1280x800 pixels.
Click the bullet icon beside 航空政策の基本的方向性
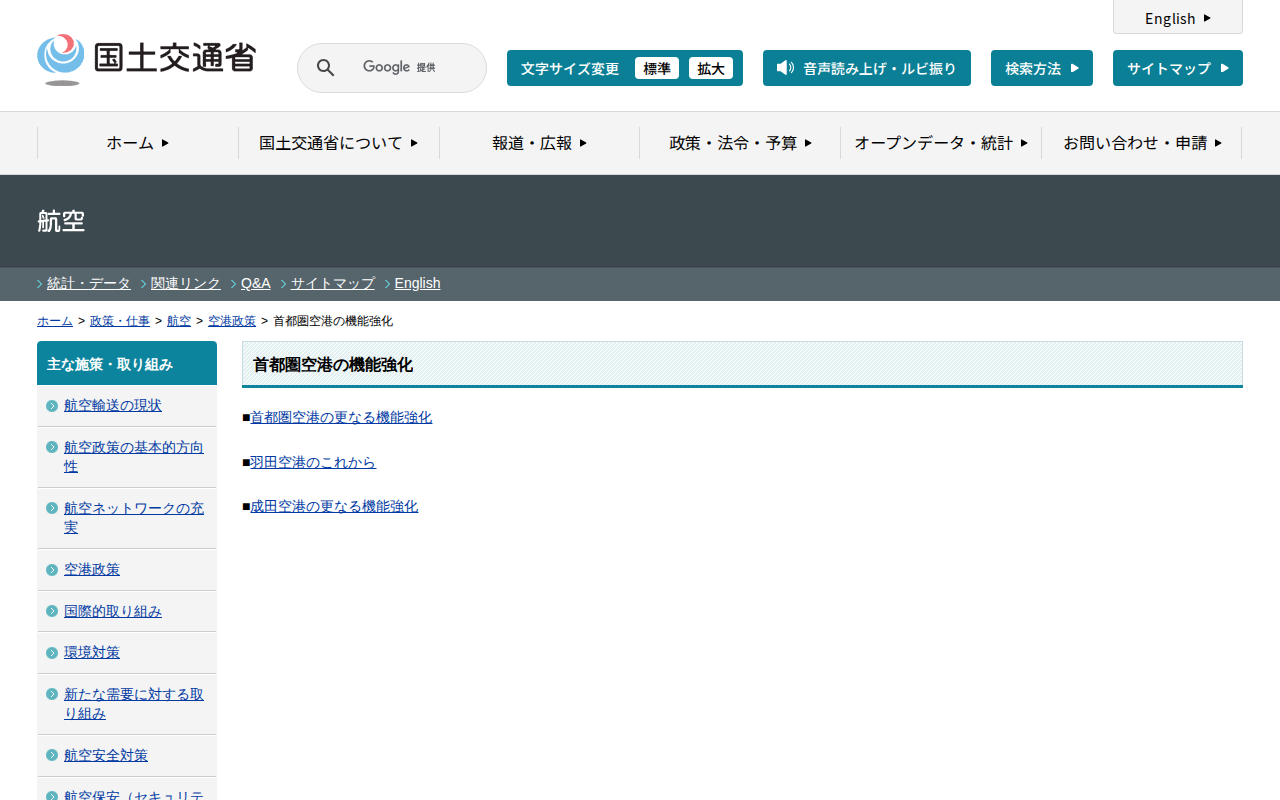pyautogui.click(x=52, y=447)
